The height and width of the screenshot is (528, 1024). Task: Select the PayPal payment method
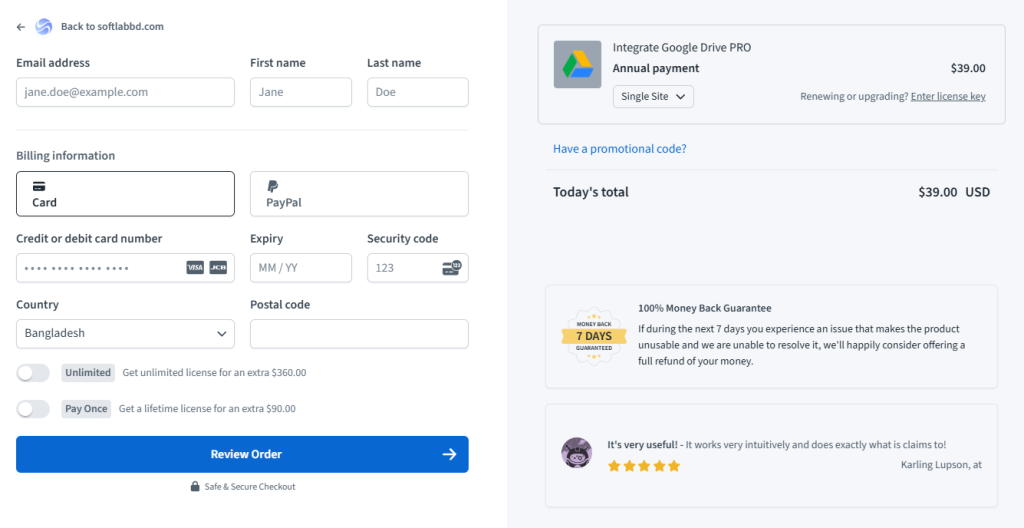tap(359, 194)
